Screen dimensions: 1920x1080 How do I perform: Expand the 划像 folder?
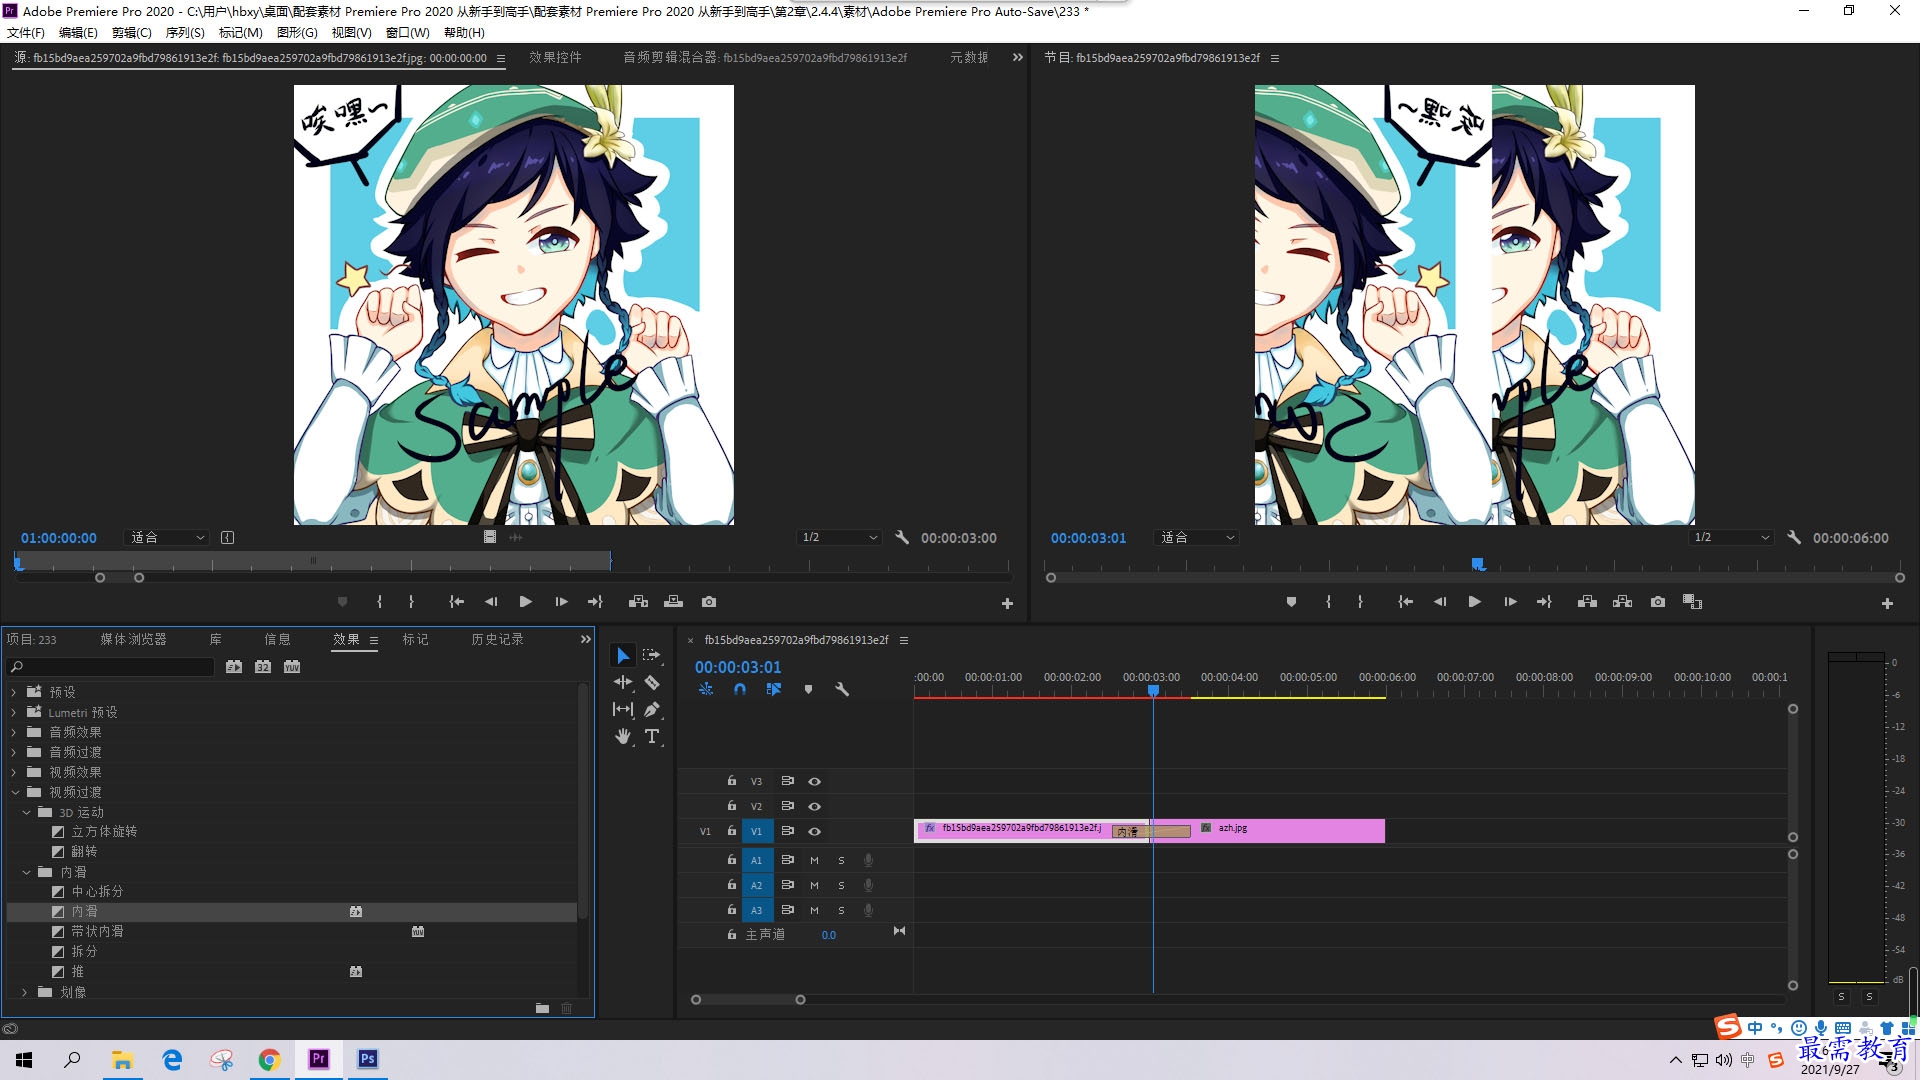coord(25,992)
